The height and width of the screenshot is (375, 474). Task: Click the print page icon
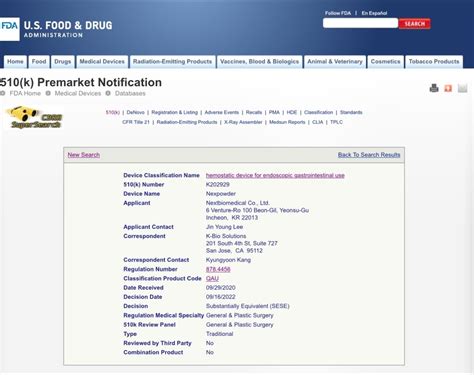click(434, 88)
